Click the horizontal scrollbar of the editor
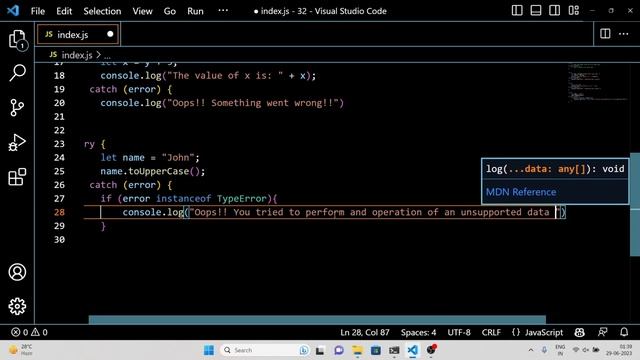 pyautogui.click(x=317, y=320)
